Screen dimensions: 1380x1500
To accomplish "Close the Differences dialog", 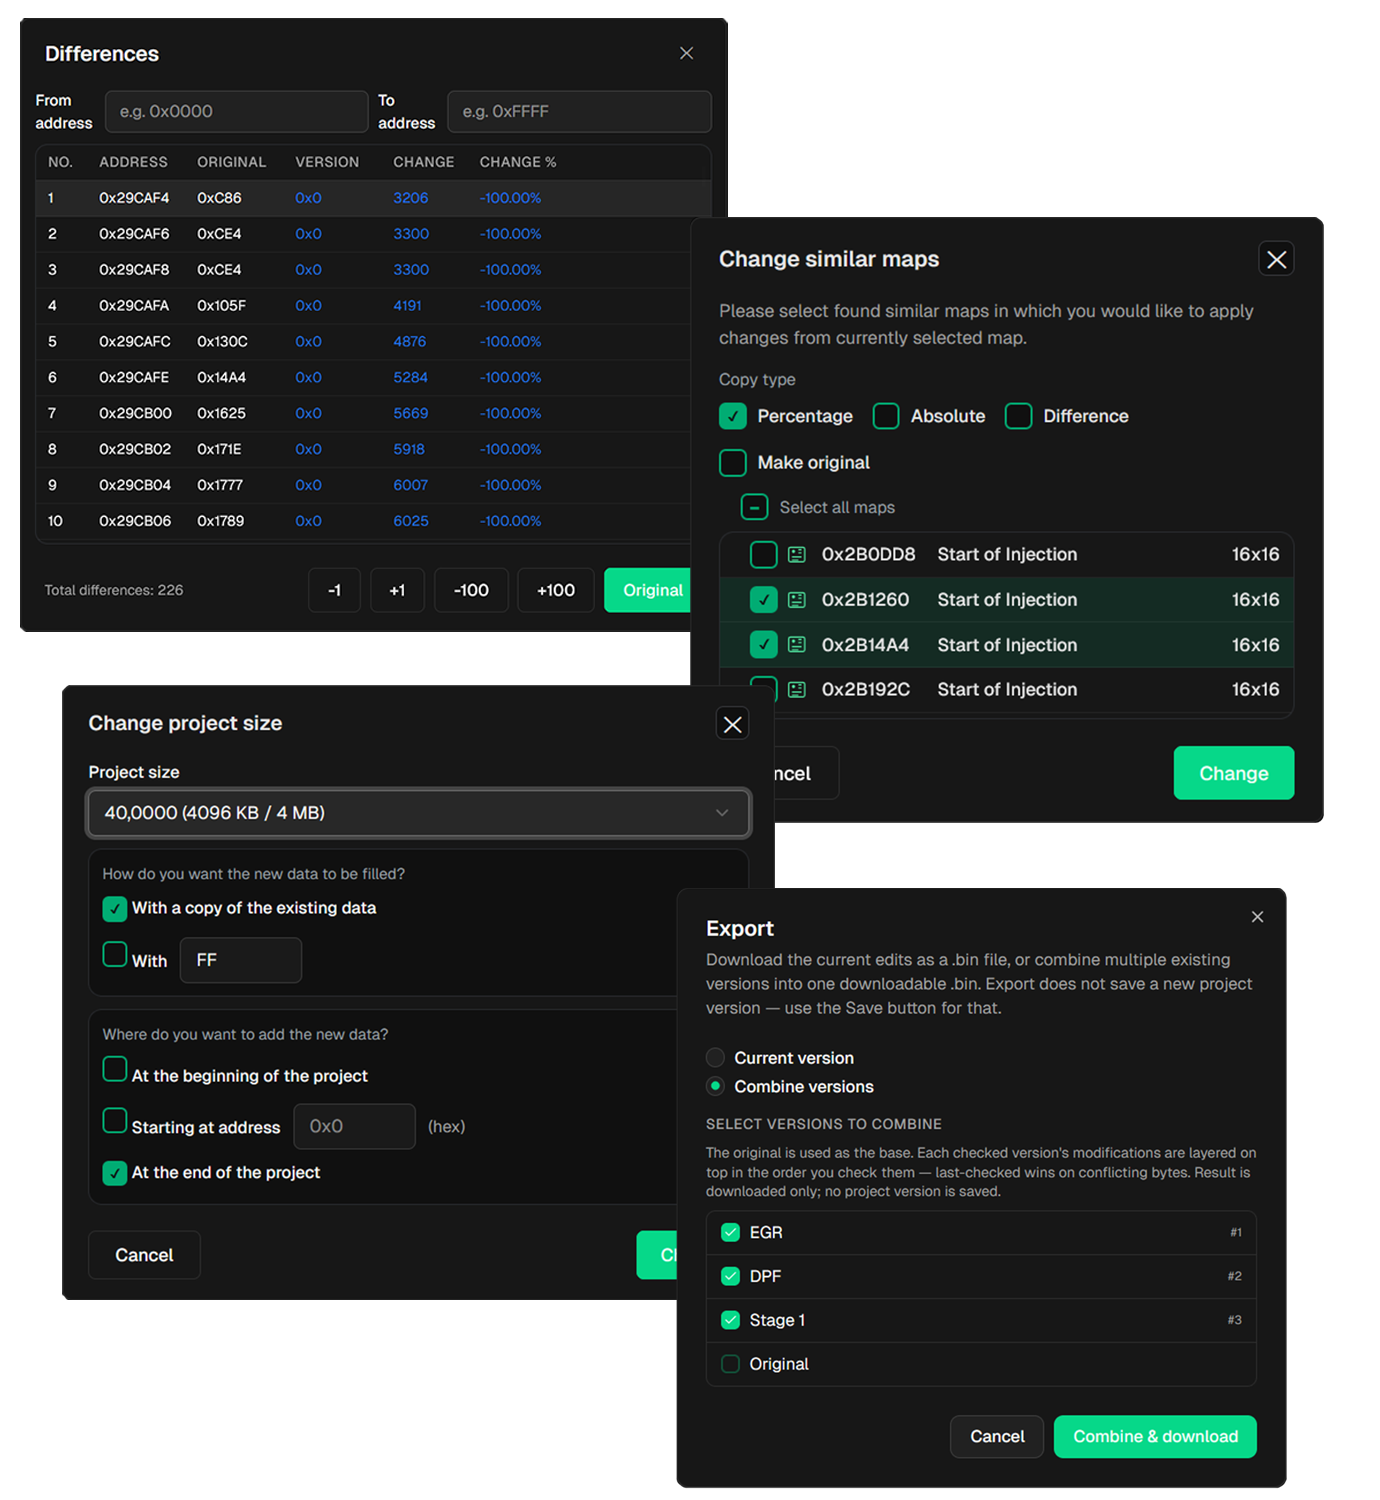I will [x=686, y=53].
